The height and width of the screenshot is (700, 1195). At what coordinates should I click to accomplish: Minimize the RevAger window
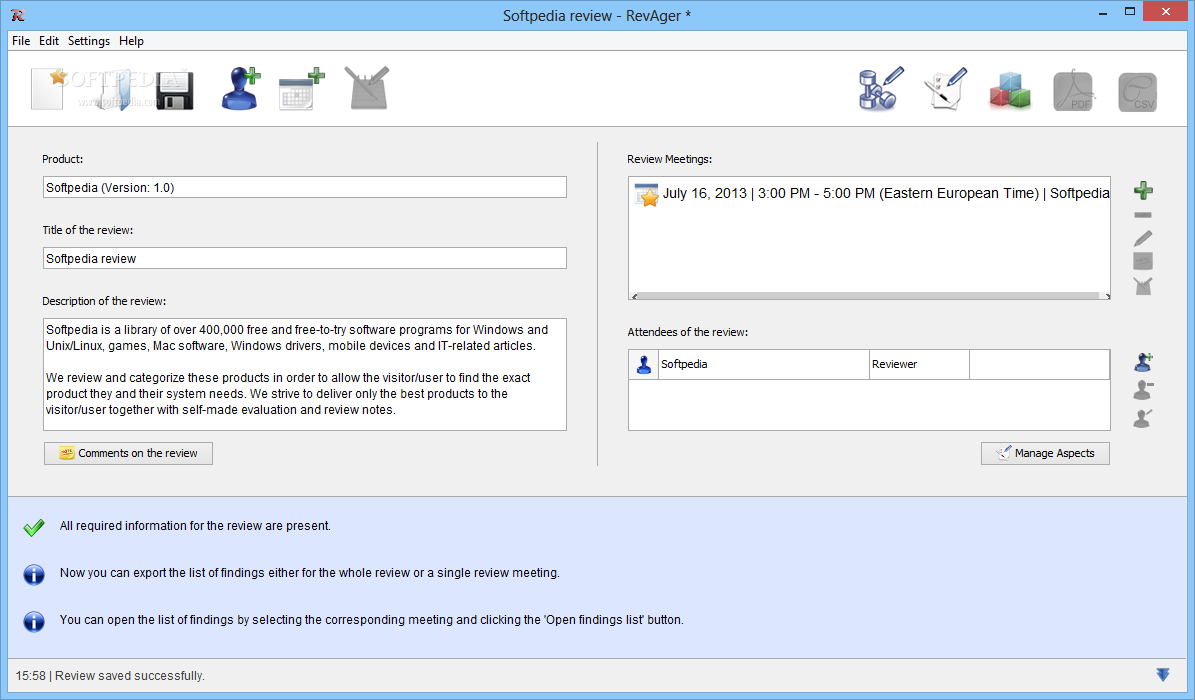1103,12
